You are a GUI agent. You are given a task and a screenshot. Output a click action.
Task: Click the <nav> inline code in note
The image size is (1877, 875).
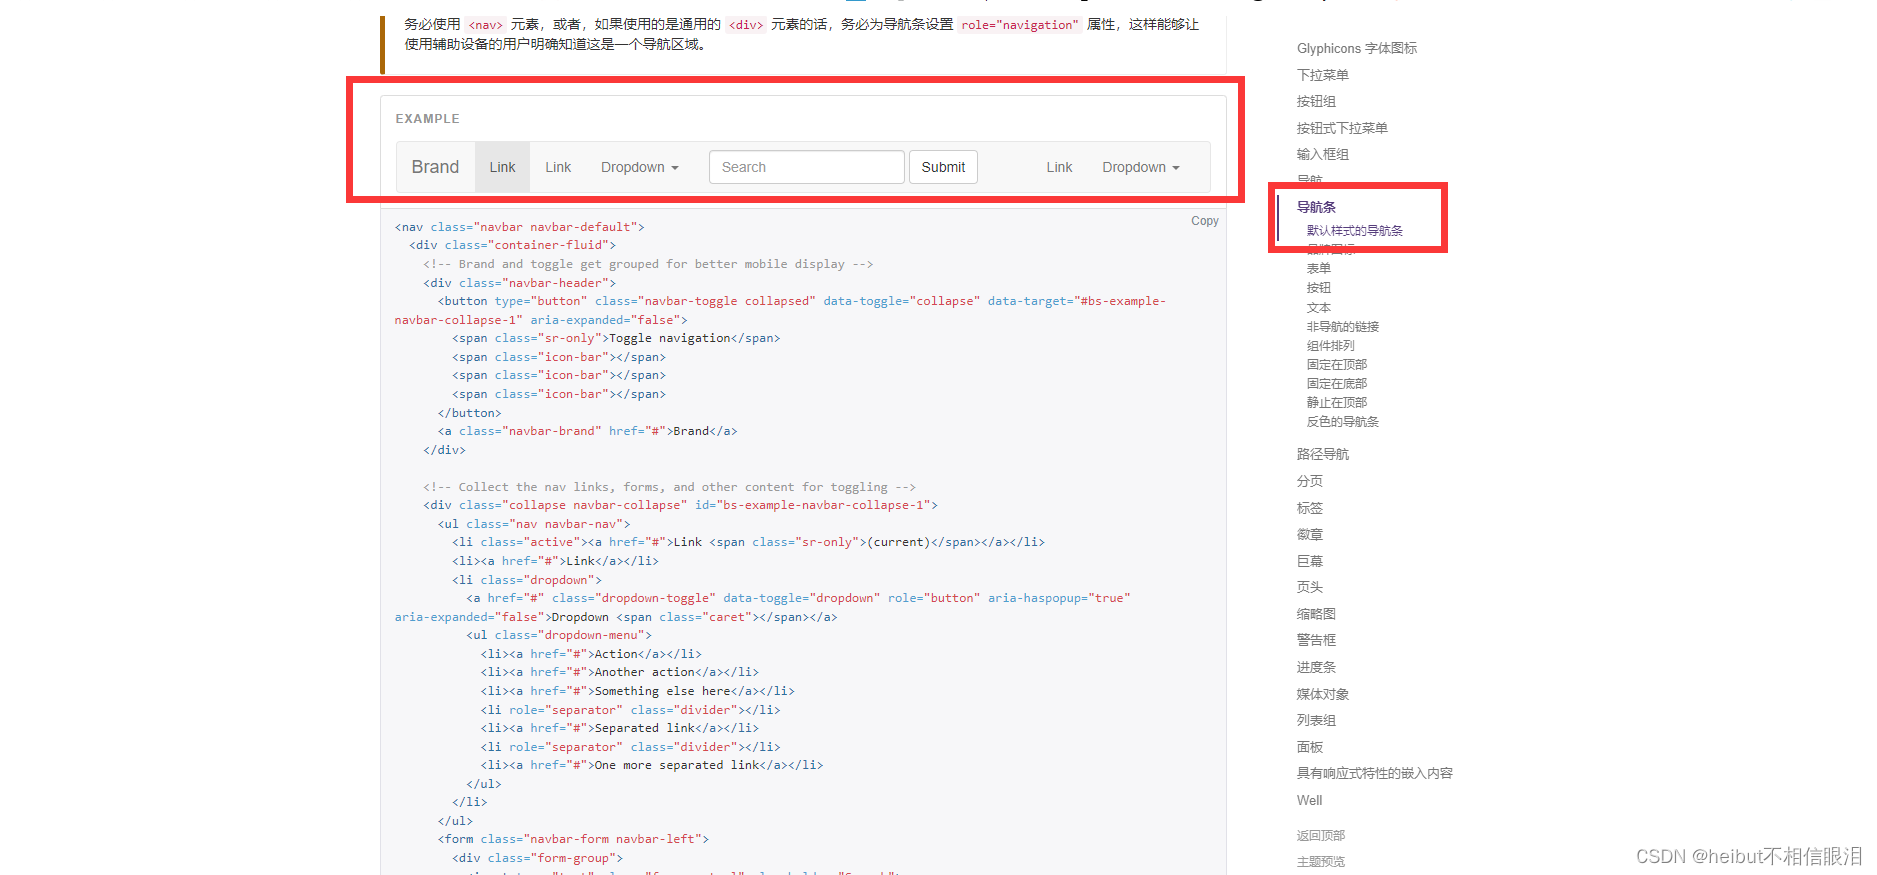click(x=486, y=25)
